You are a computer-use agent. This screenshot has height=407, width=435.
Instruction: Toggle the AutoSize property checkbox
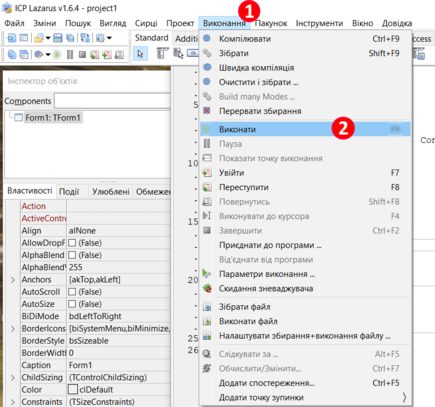point(72,304)
